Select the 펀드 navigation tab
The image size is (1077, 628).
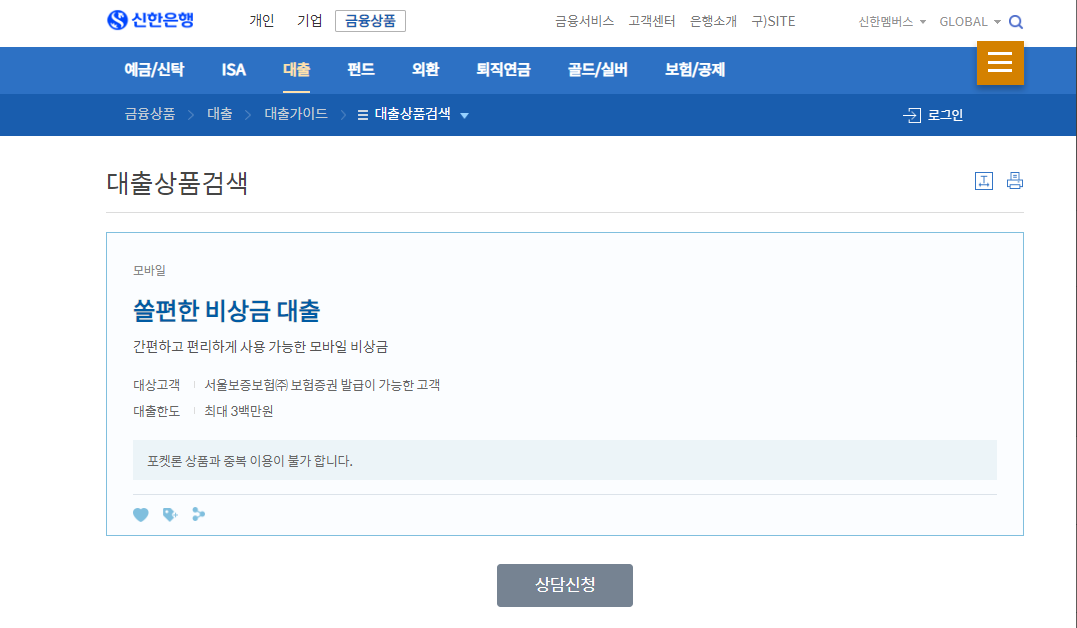tap(360, 70)
